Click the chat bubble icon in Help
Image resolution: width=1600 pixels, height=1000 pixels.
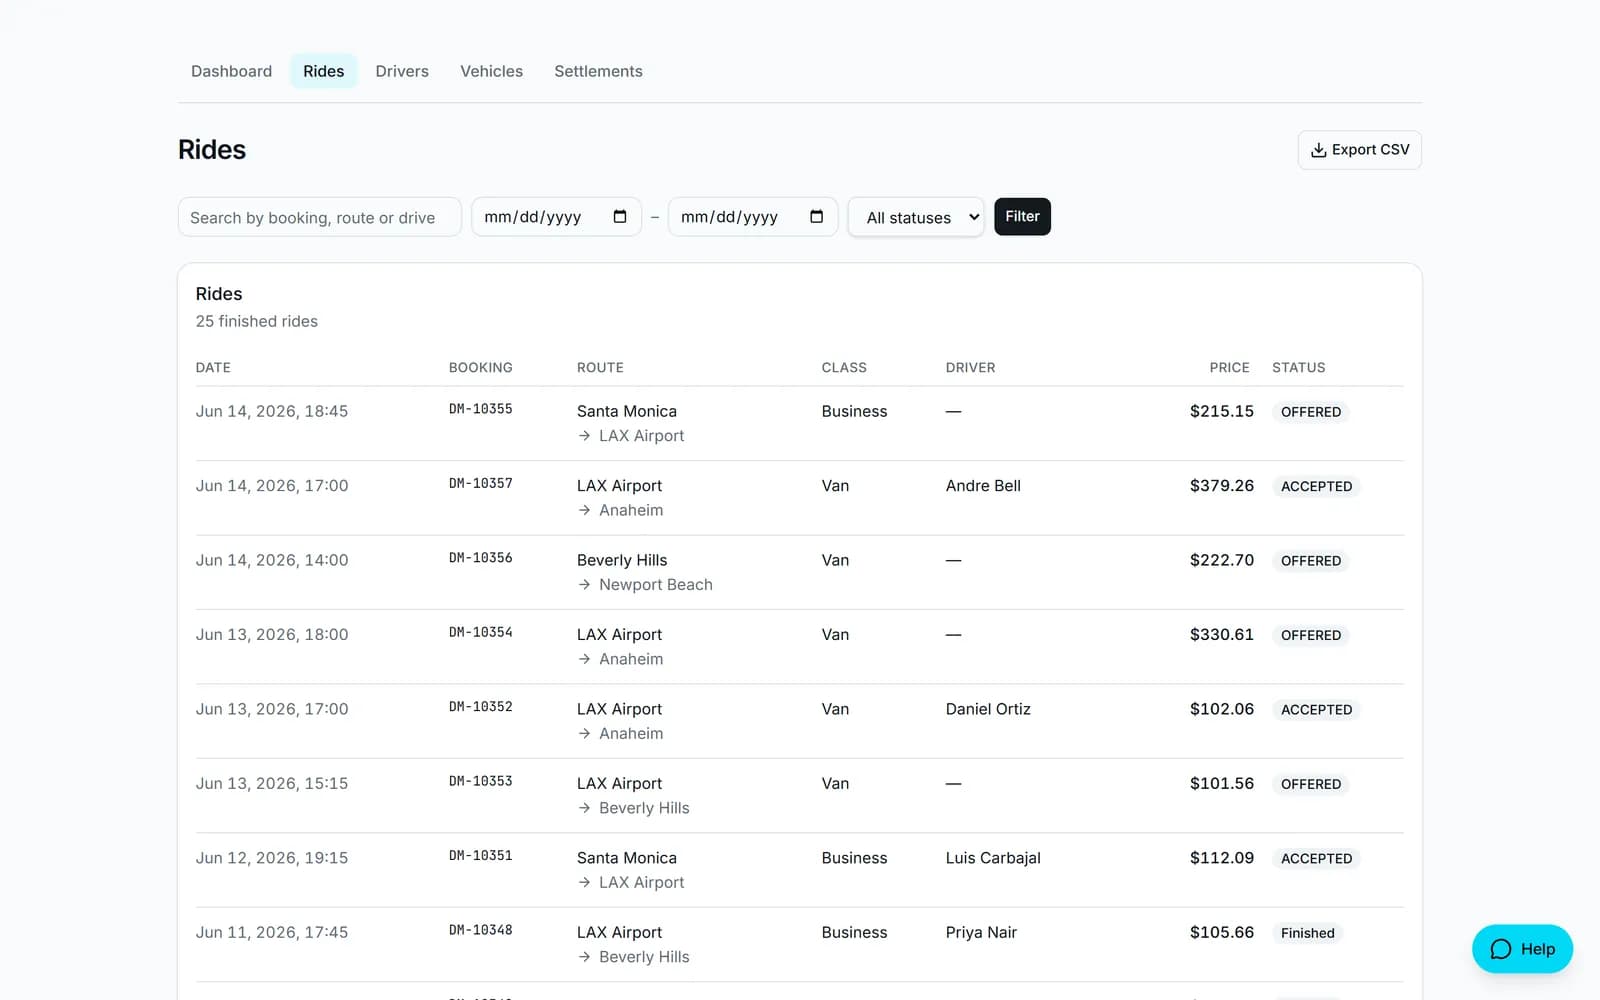point(1501,949)
